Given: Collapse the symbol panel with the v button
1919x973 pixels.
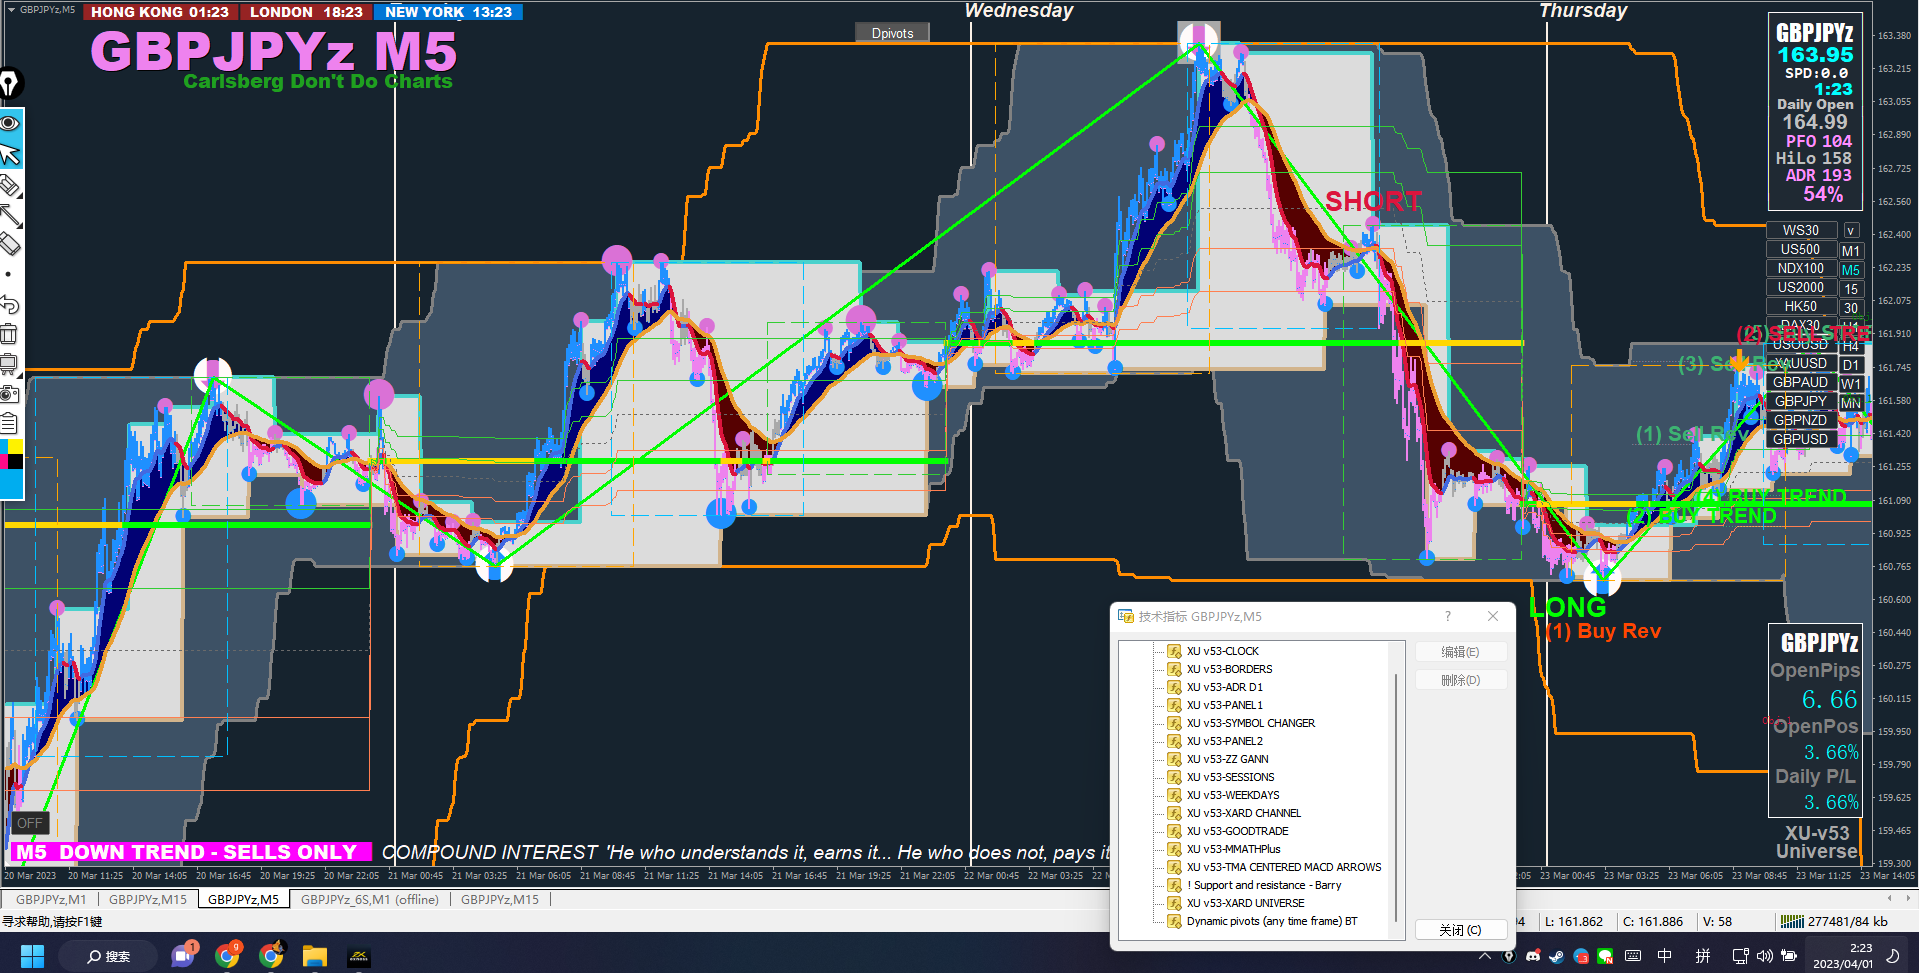Looking at the screenshot, I should coord(1851,231).
